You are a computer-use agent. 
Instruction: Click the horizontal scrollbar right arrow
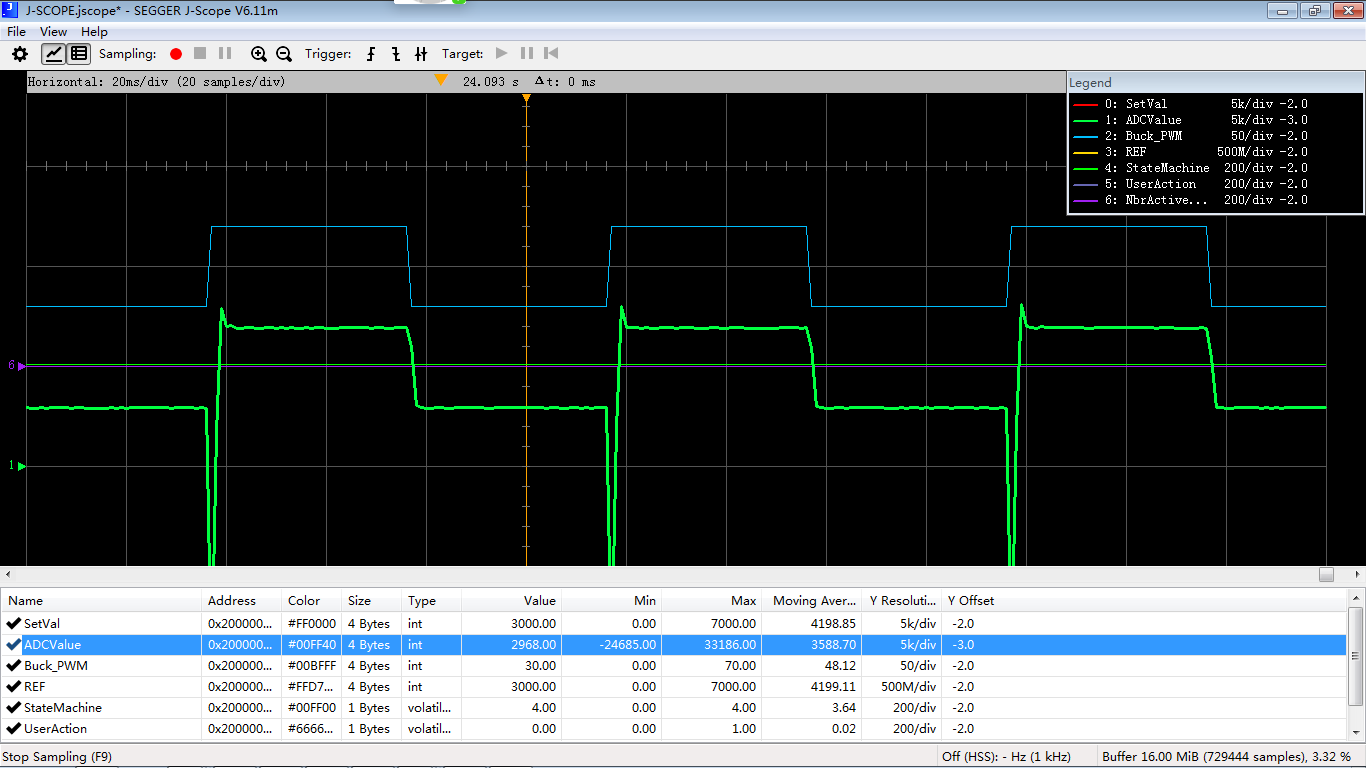coord(1357,574)
